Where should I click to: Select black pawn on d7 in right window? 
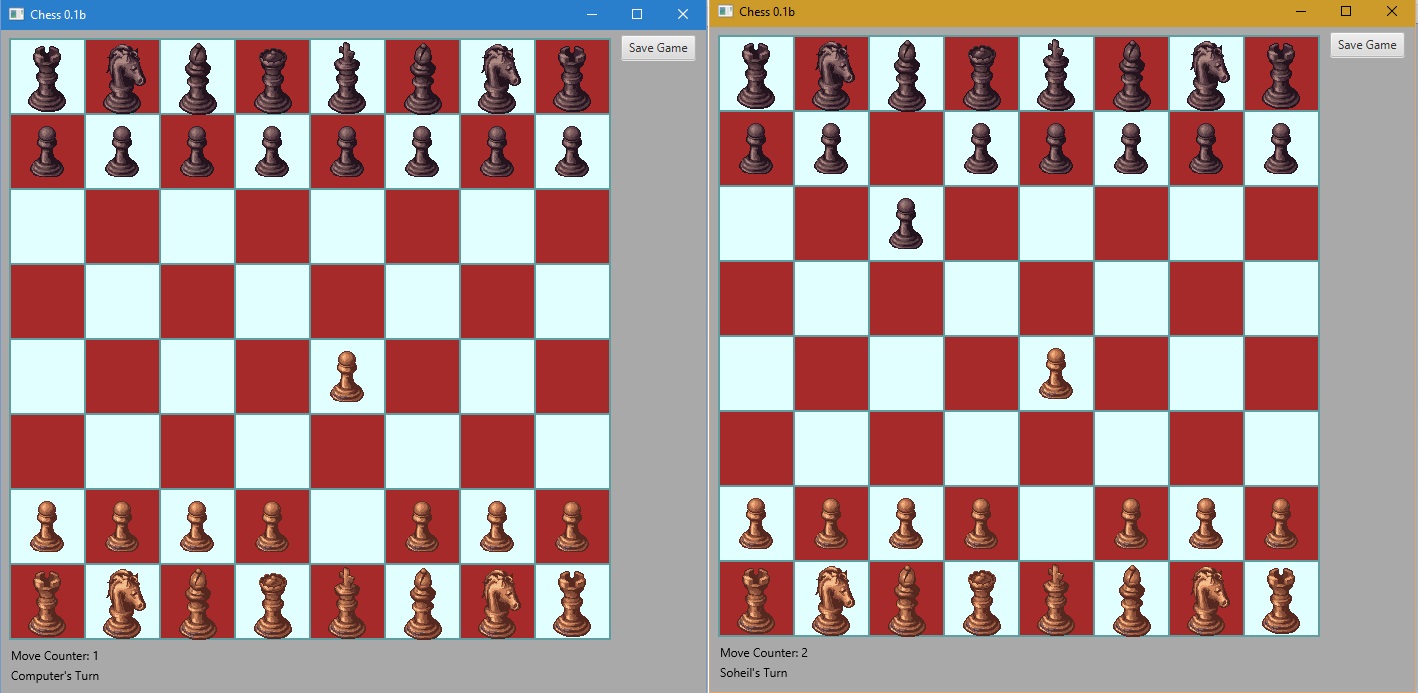(x=981, y=149)
